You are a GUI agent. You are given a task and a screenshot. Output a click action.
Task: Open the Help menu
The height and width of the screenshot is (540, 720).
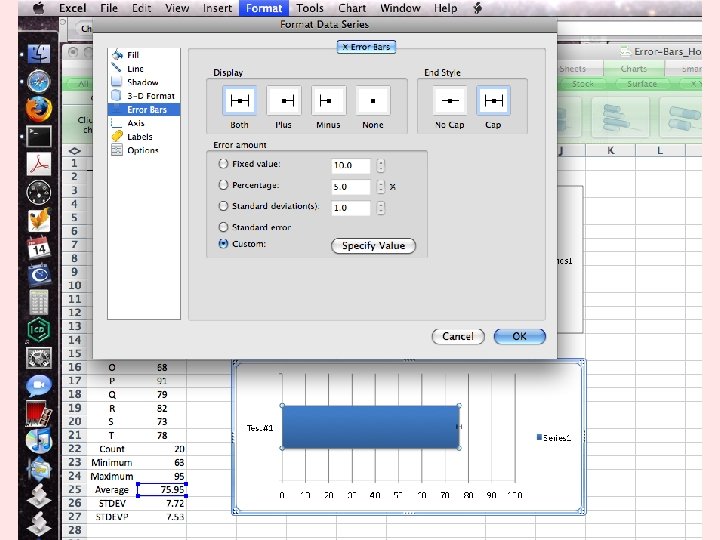tap(445, 8)
